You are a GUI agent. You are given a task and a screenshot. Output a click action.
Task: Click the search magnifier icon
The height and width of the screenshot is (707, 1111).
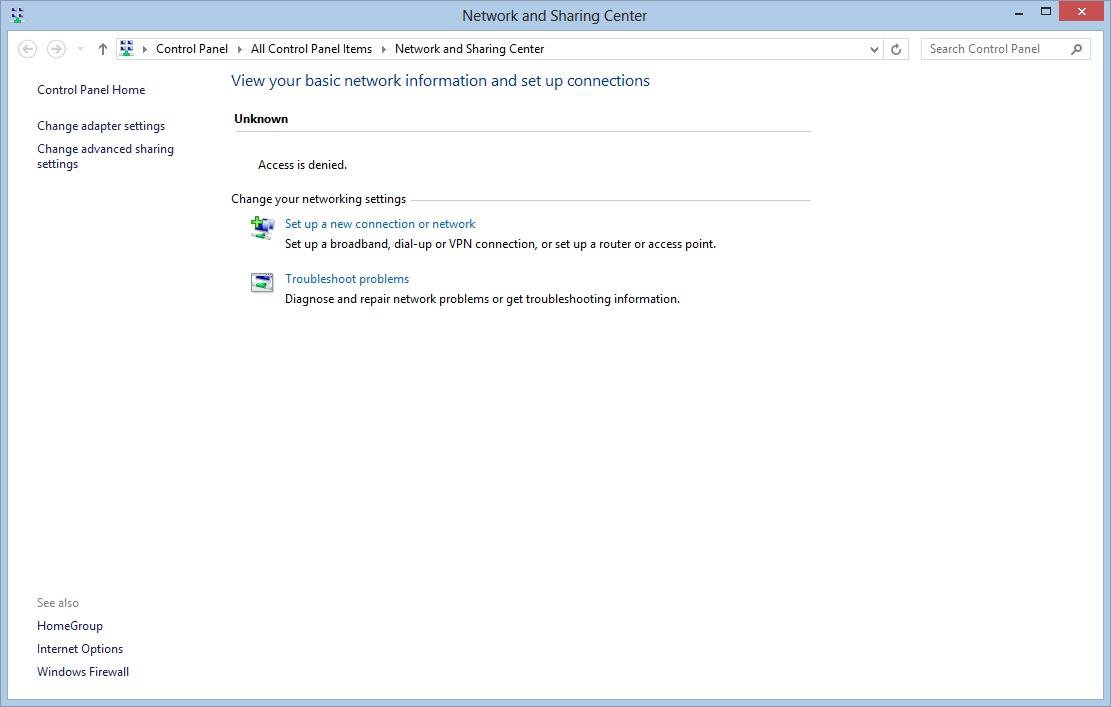1076,49
